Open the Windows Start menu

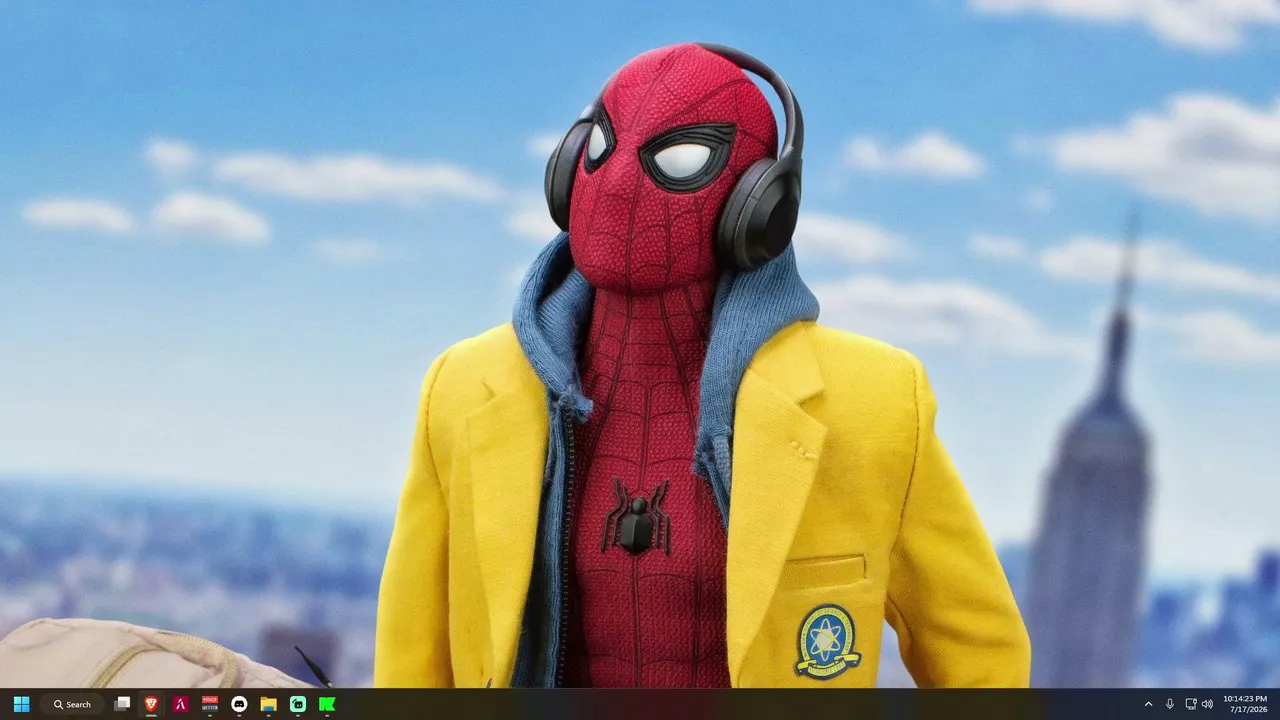pos(21,704)
